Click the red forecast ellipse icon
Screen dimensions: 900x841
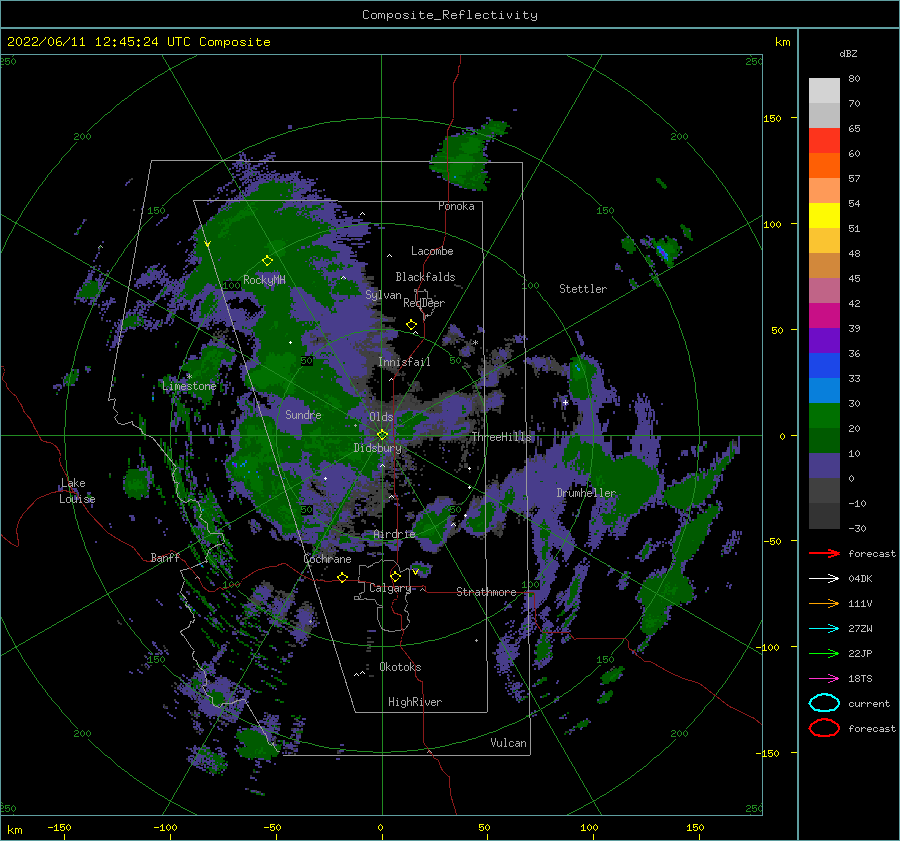[824, 728]
